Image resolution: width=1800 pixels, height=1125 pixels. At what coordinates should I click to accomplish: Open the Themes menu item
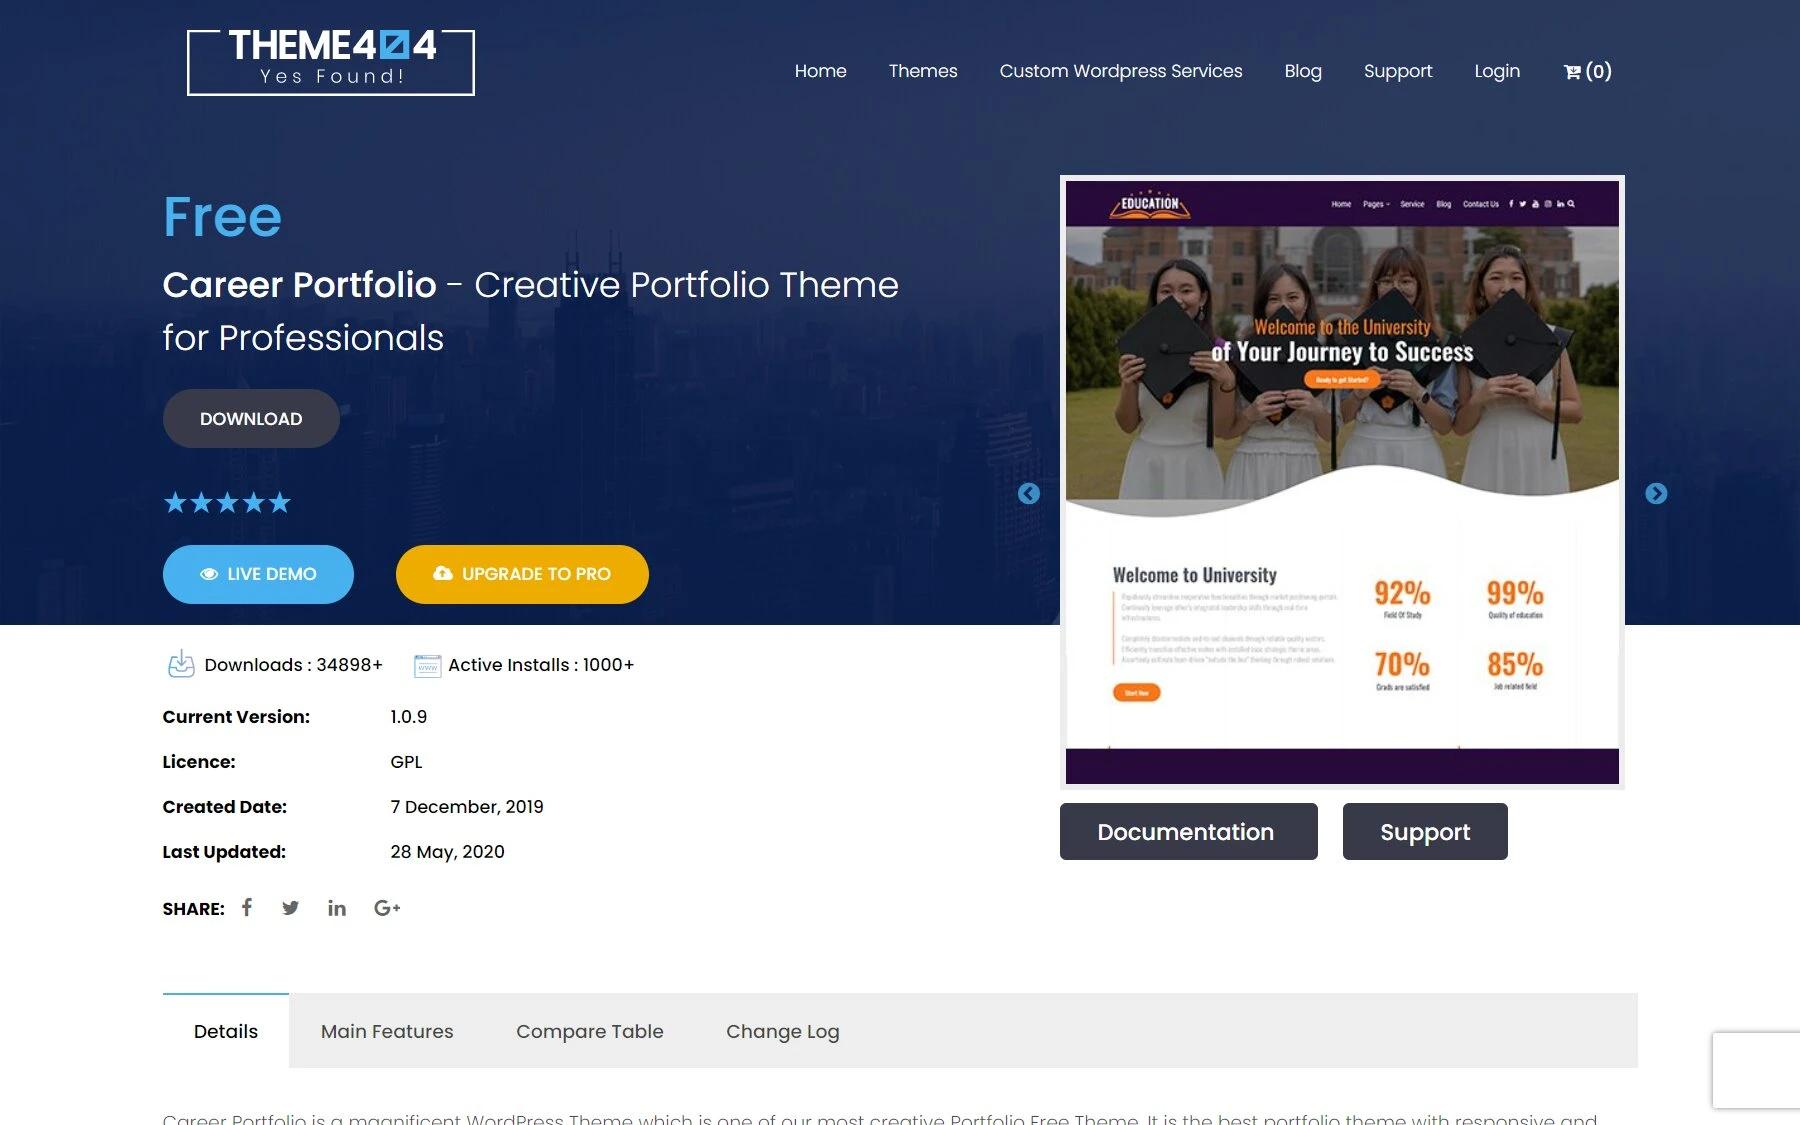[922, 71]
